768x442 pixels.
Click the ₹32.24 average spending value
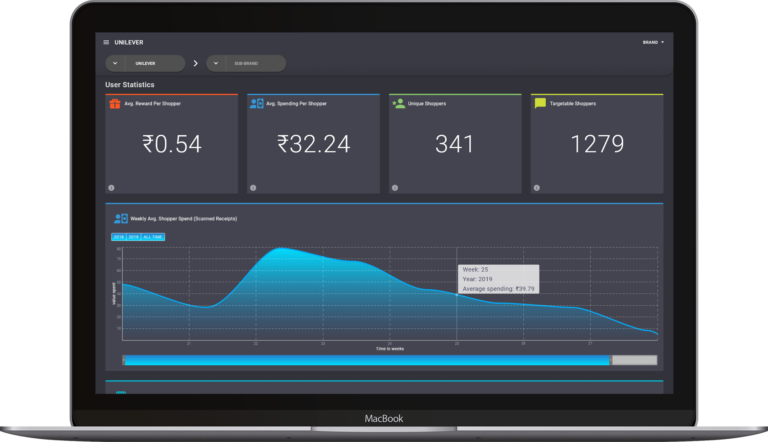313,144
